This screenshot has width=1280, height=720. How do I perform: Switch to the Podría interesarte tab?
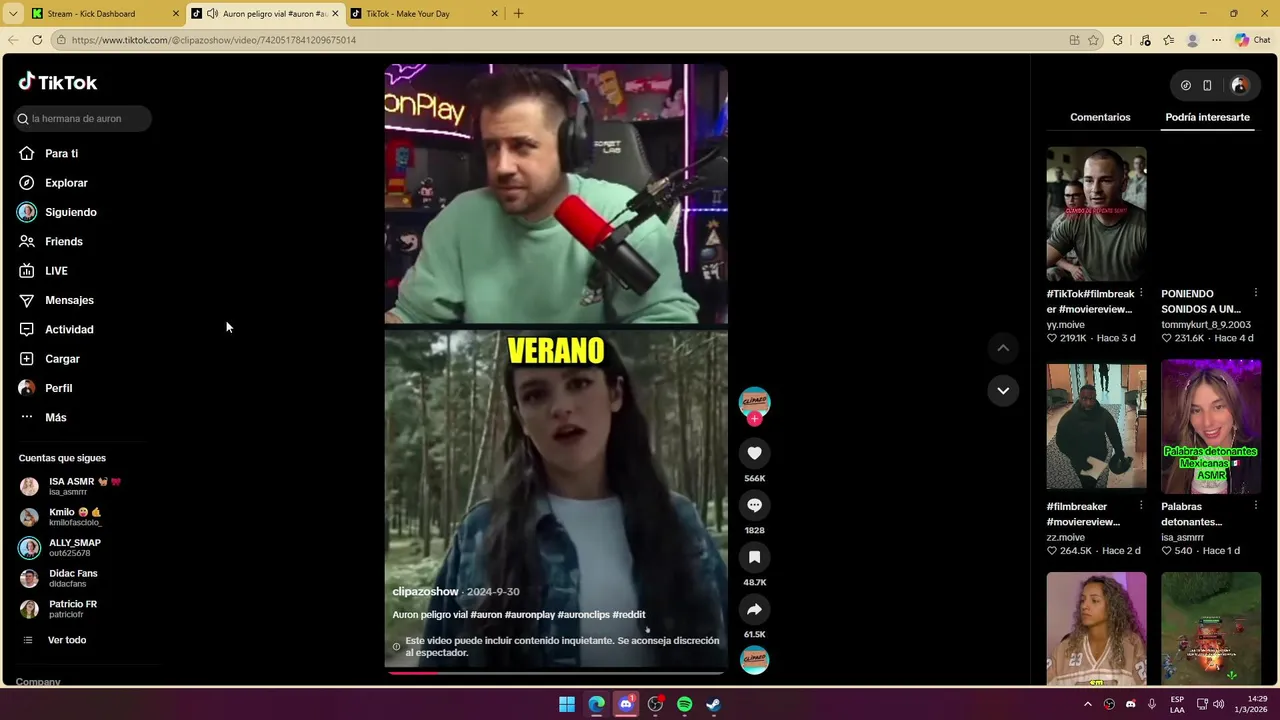pos(1207,117)
